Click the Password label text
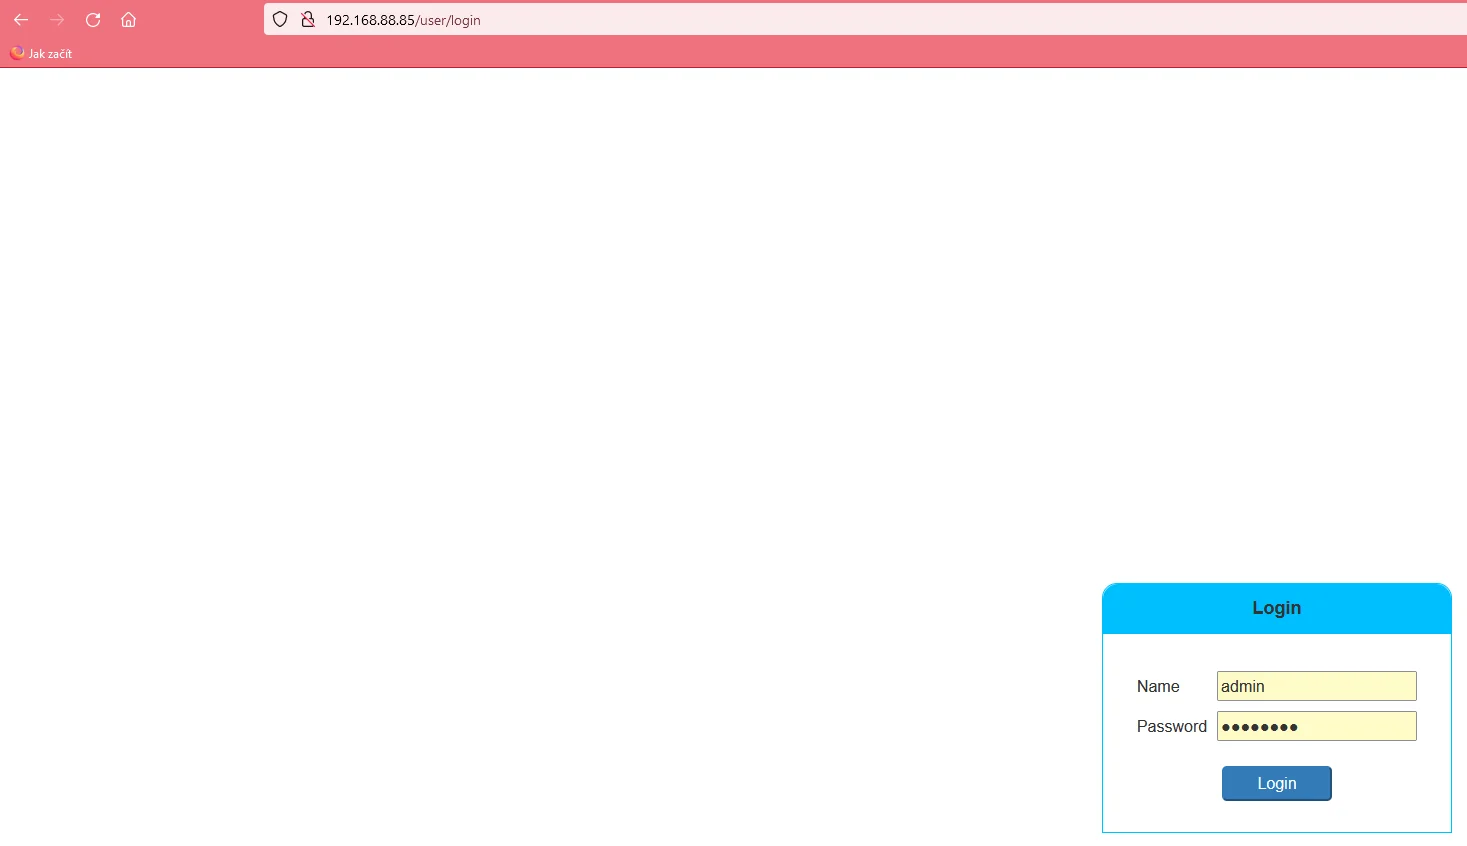This screenshot has height=846, width=1467. click(x=1171, y=726)
